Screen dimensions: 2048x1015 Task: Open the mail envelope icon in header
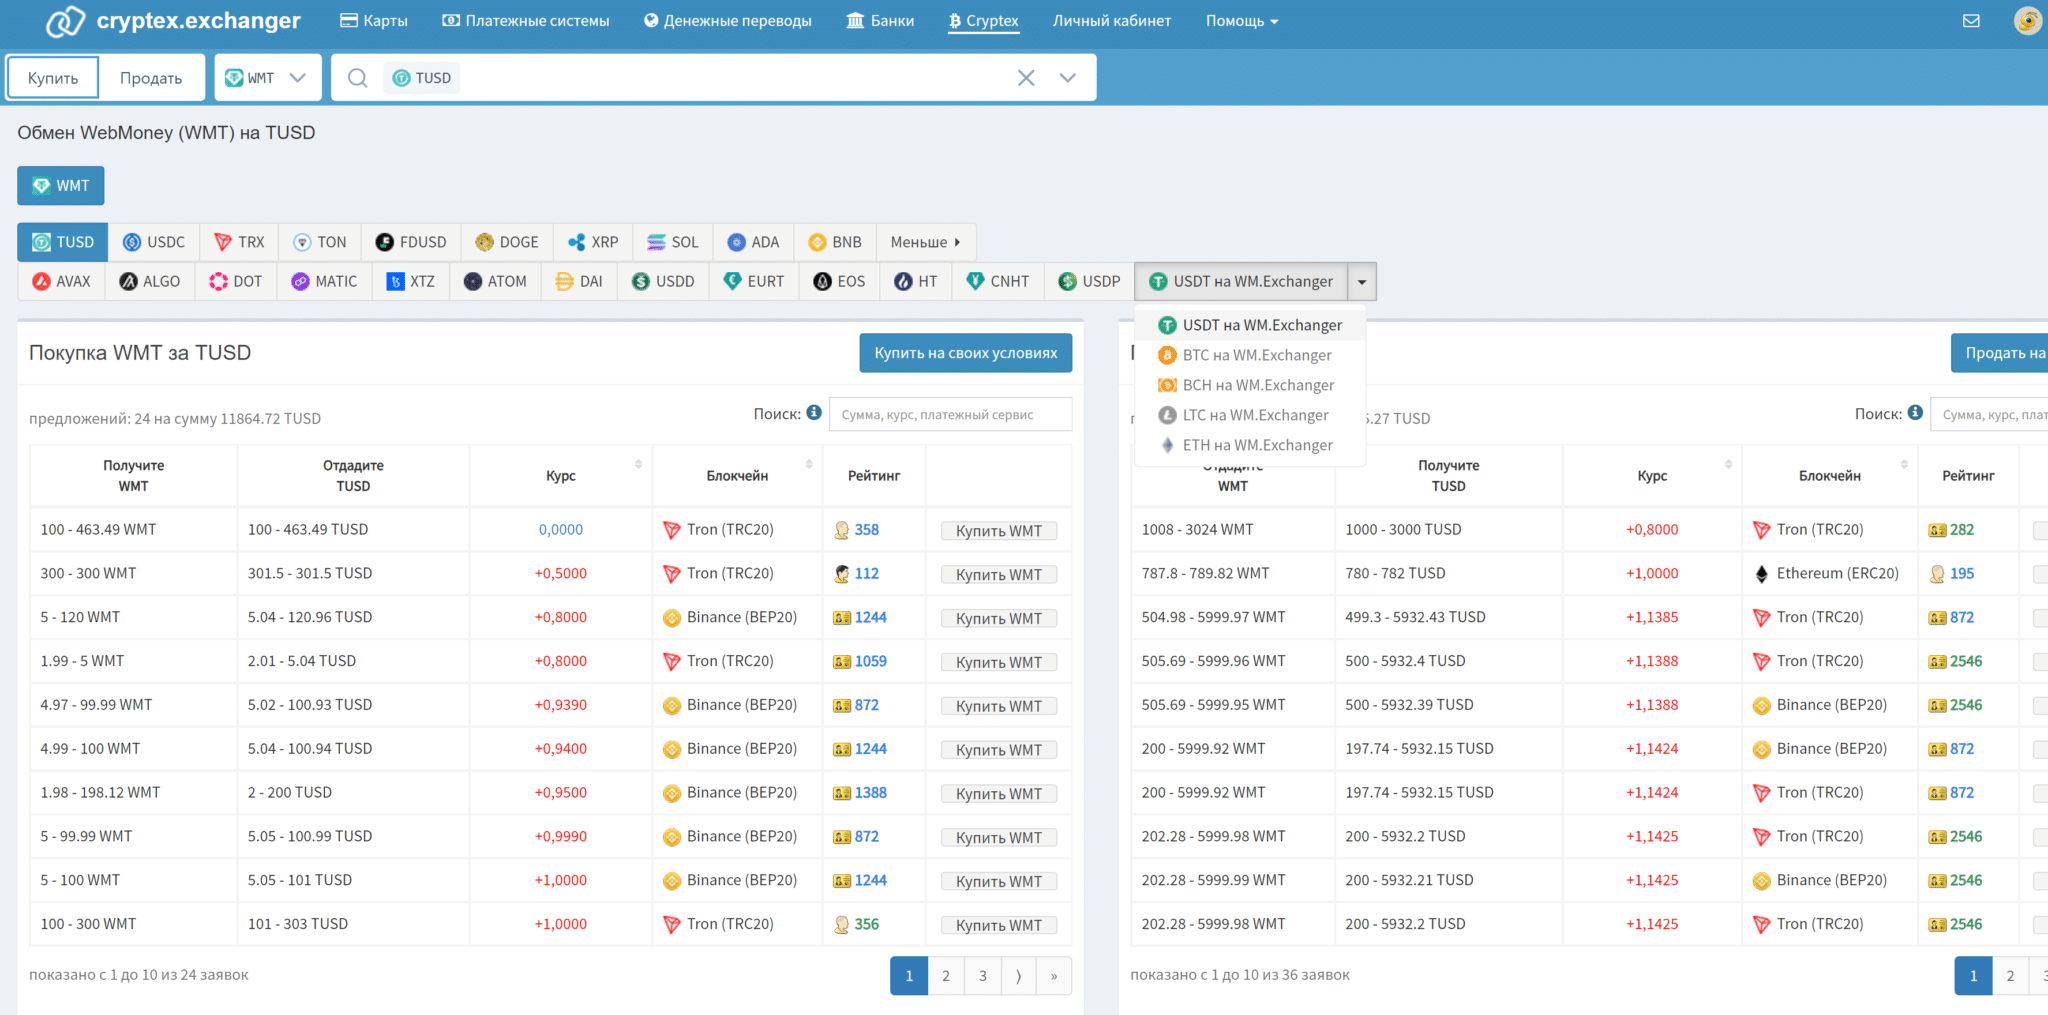1971,21
